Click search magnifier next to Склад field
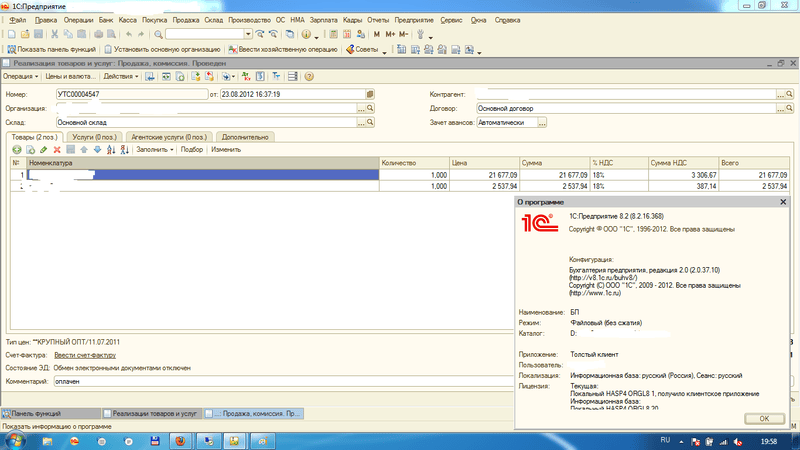The height and width of the screenshot is (450, 800). [370, 123]
